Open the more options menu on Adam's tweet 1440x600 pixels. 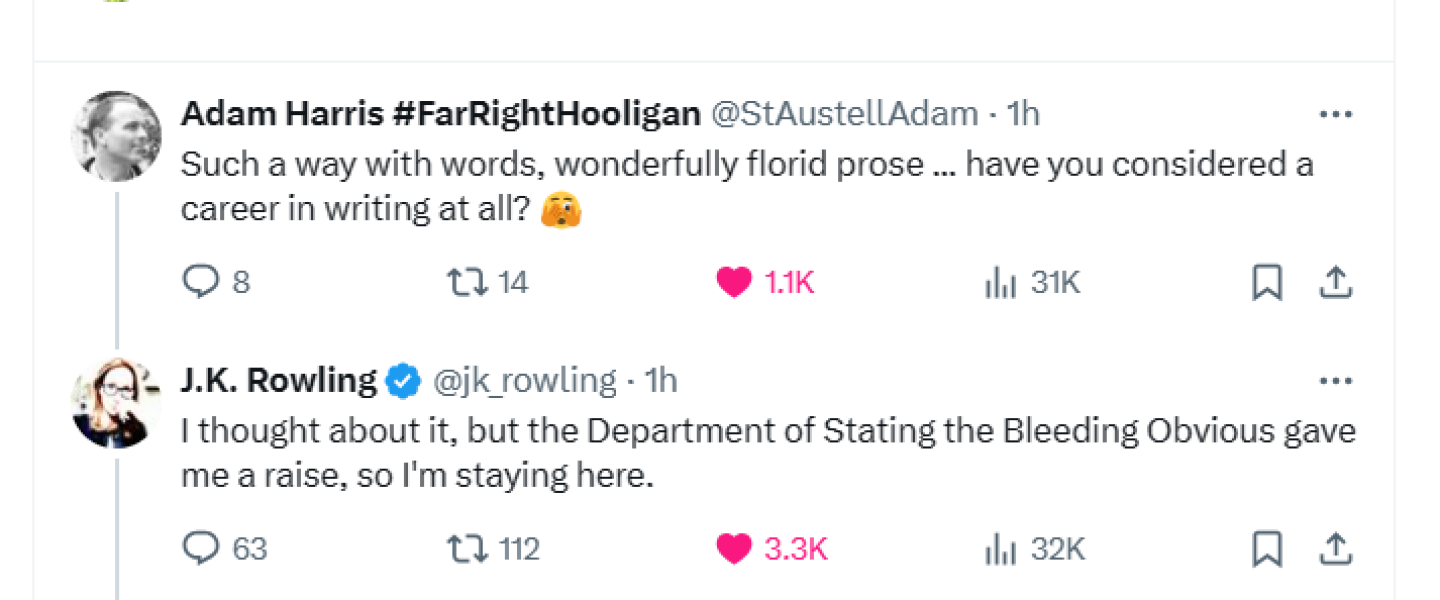click(x=1336, y=113)
